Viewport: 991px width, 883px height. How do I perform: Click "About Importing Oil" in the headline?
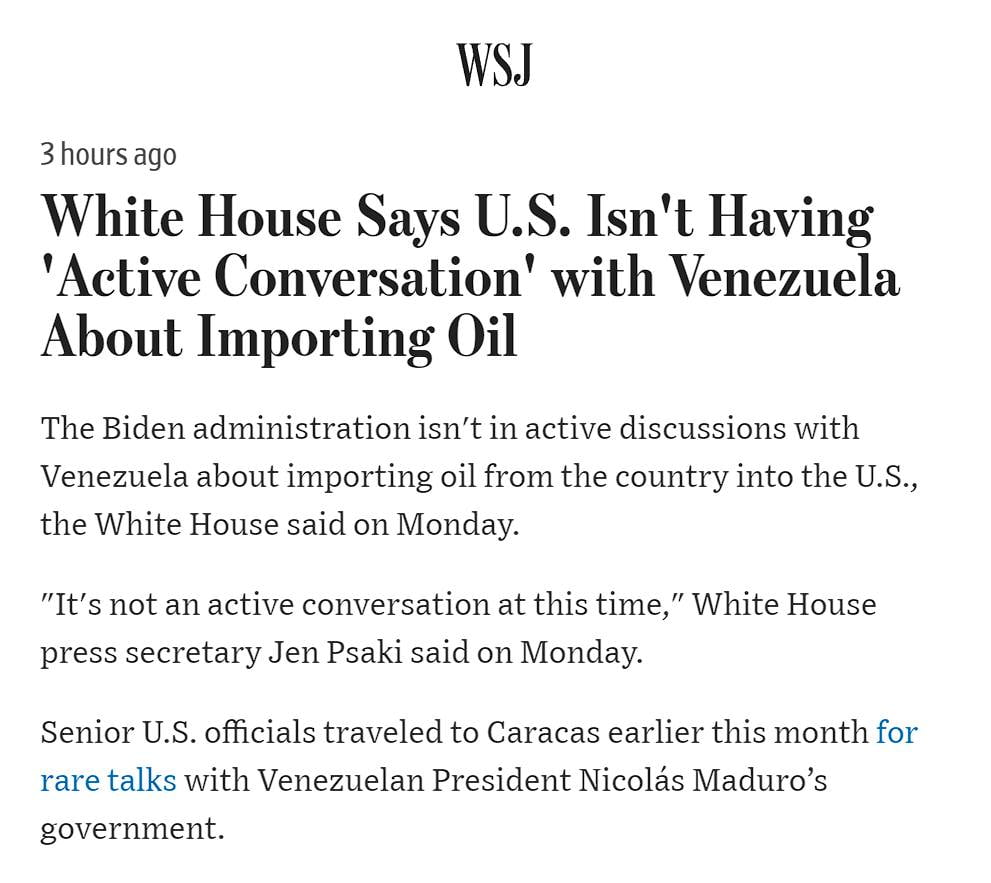[x=279, y=336]
